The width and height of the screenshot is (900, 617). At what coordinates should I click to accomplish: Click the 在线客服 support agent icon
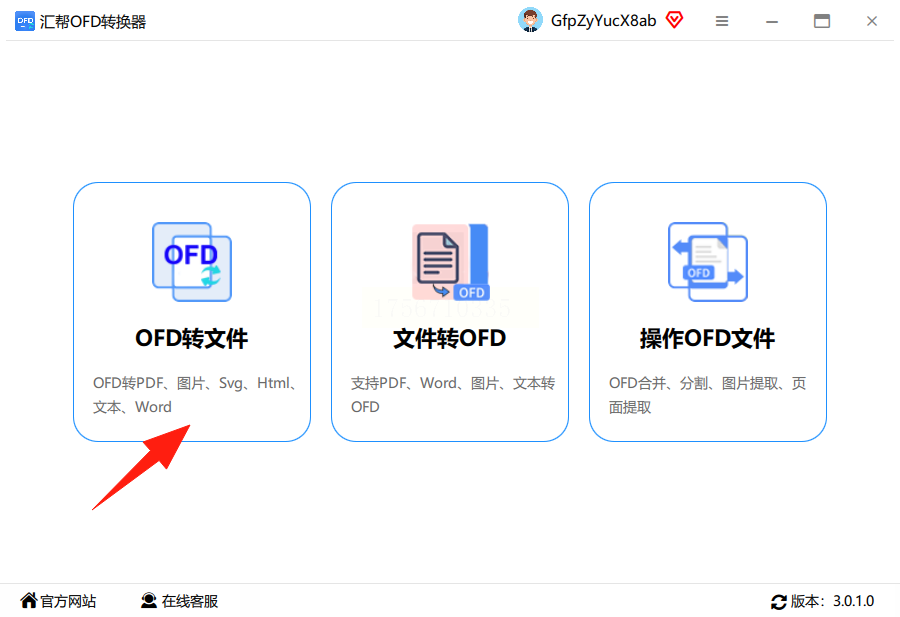point(149,600)
